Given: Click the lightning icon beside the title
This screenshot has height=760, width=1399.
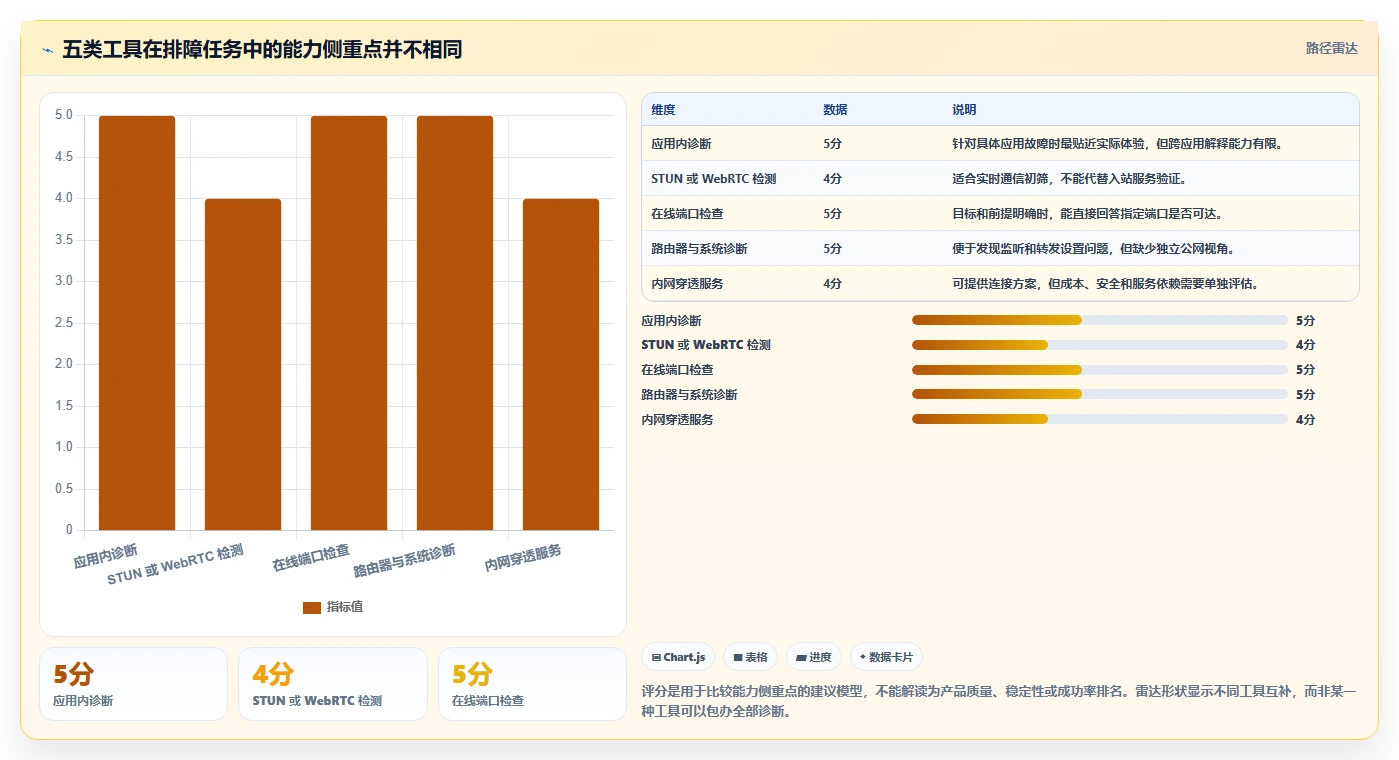Looking at the screenshot, I should click(x=48, y=50).
